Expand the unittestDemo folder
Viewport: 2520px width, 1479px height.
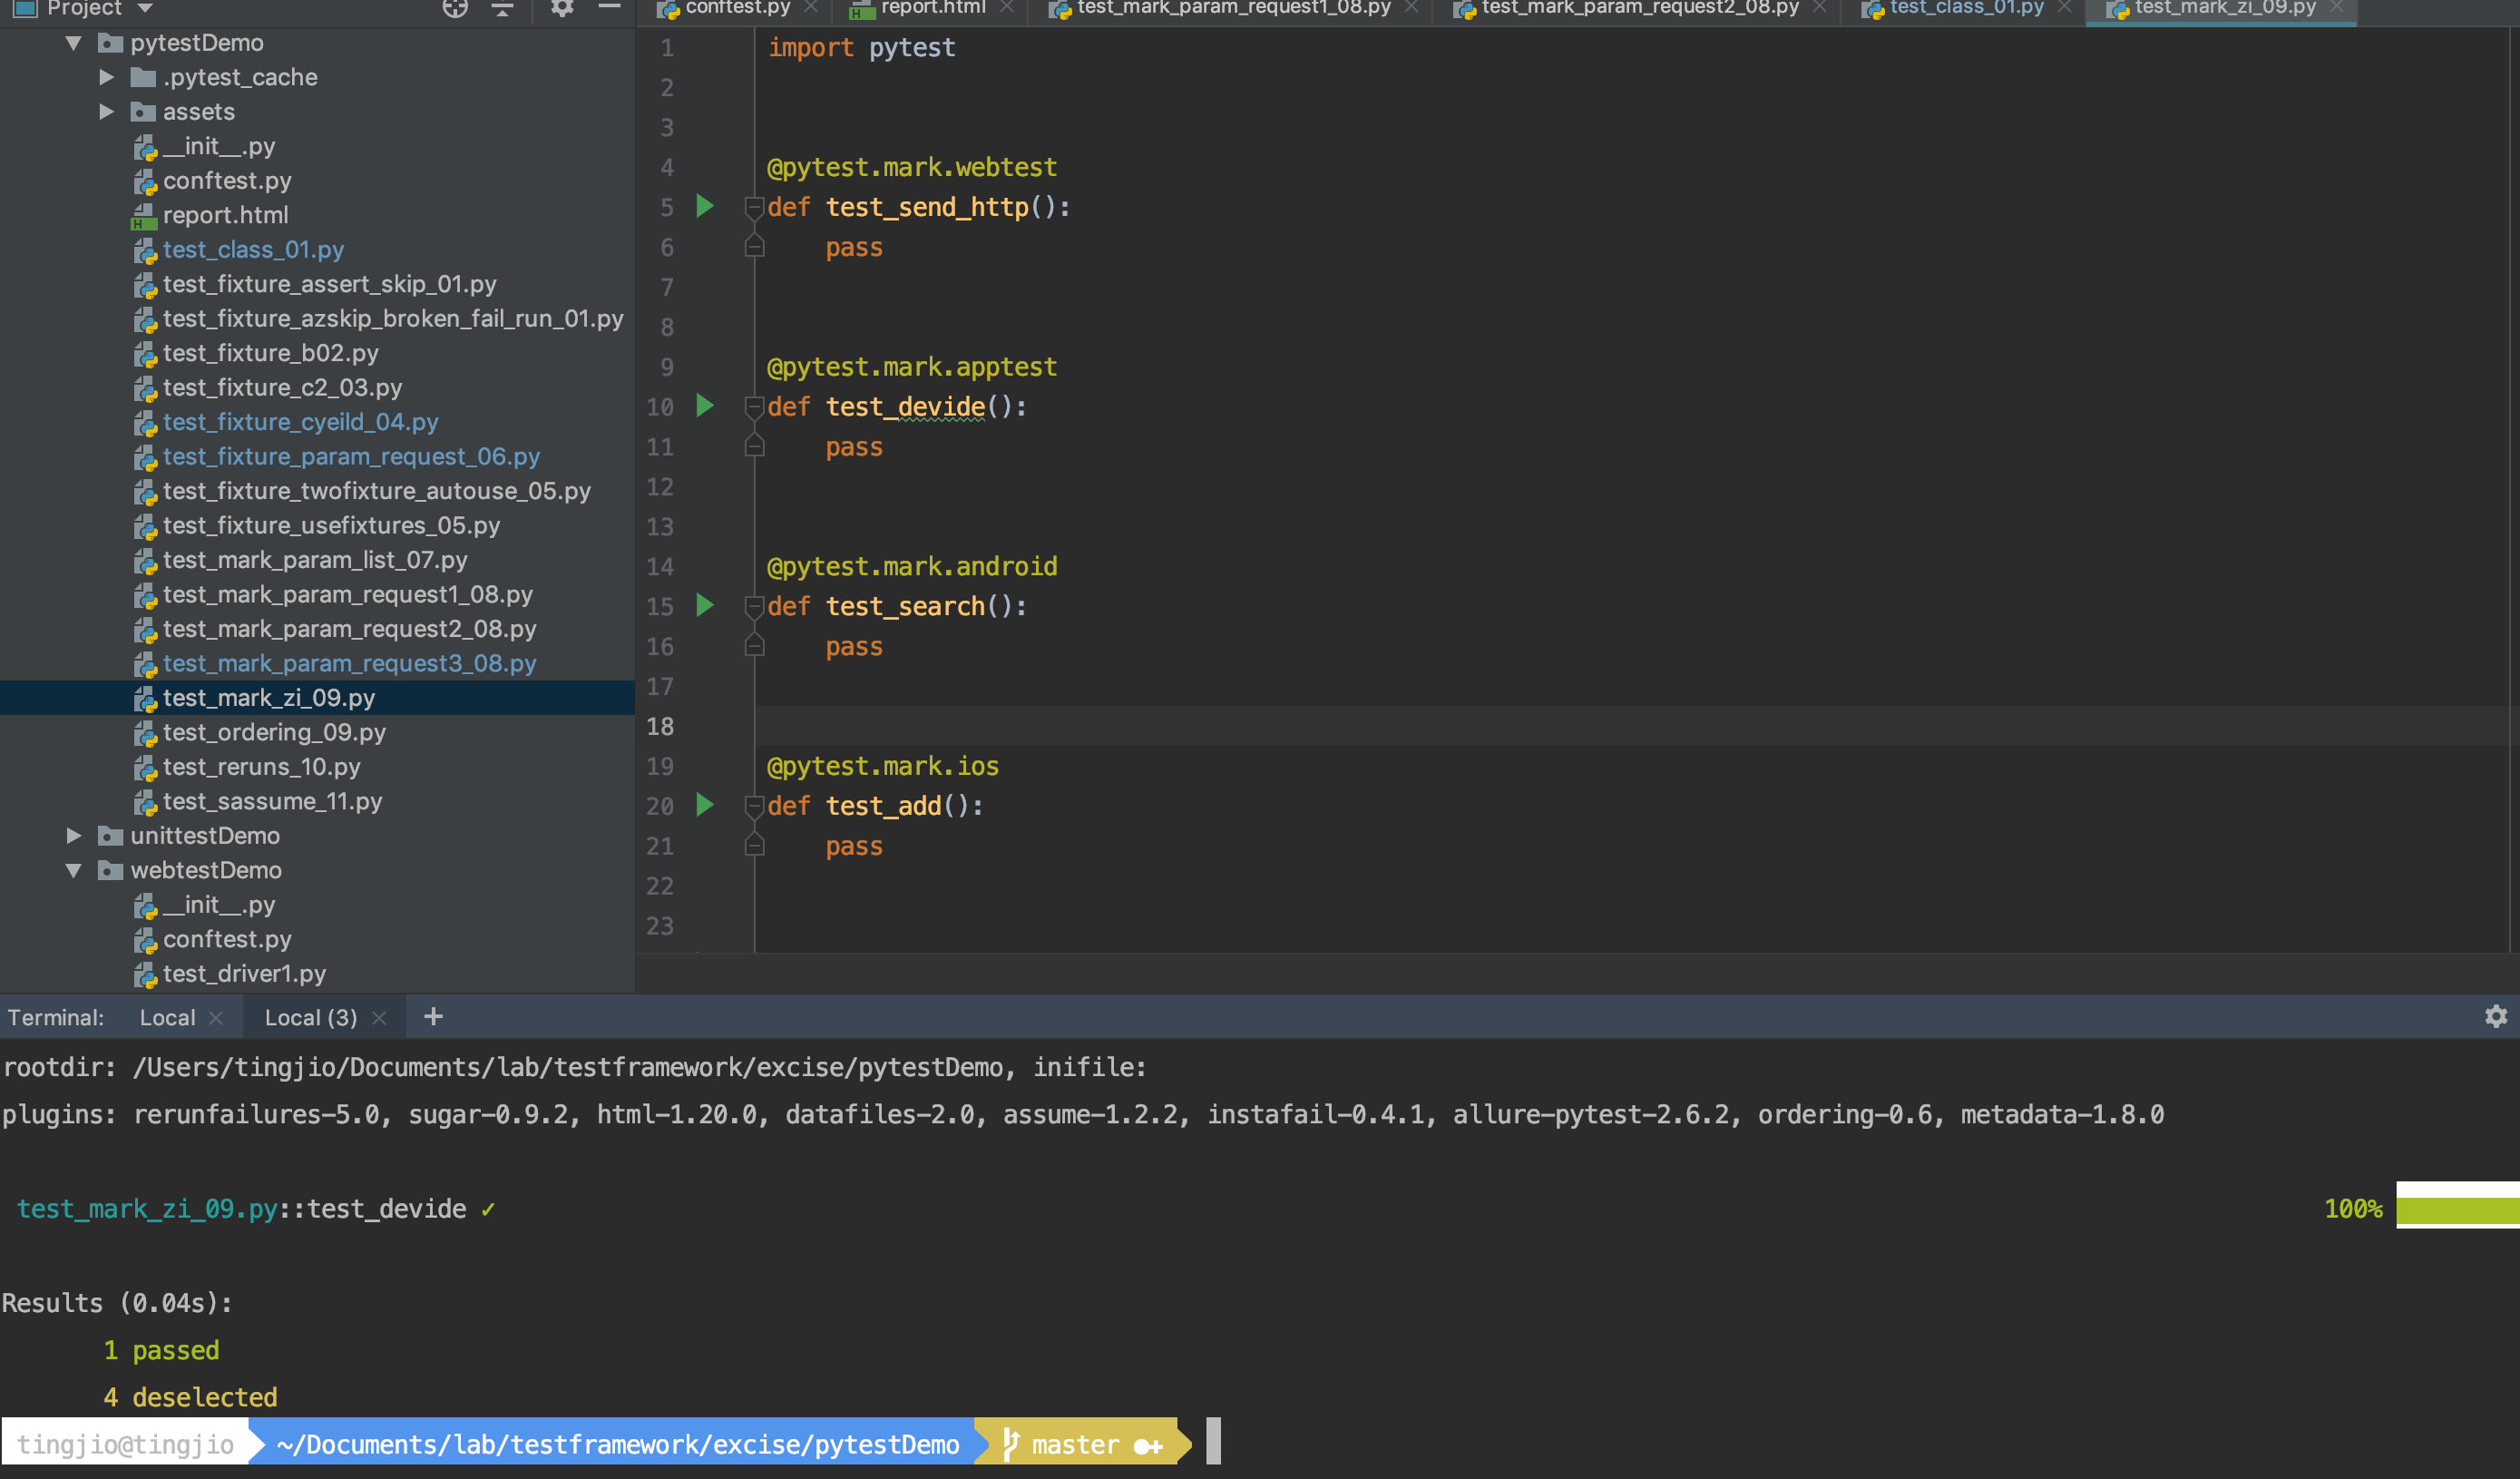[74, 836]
